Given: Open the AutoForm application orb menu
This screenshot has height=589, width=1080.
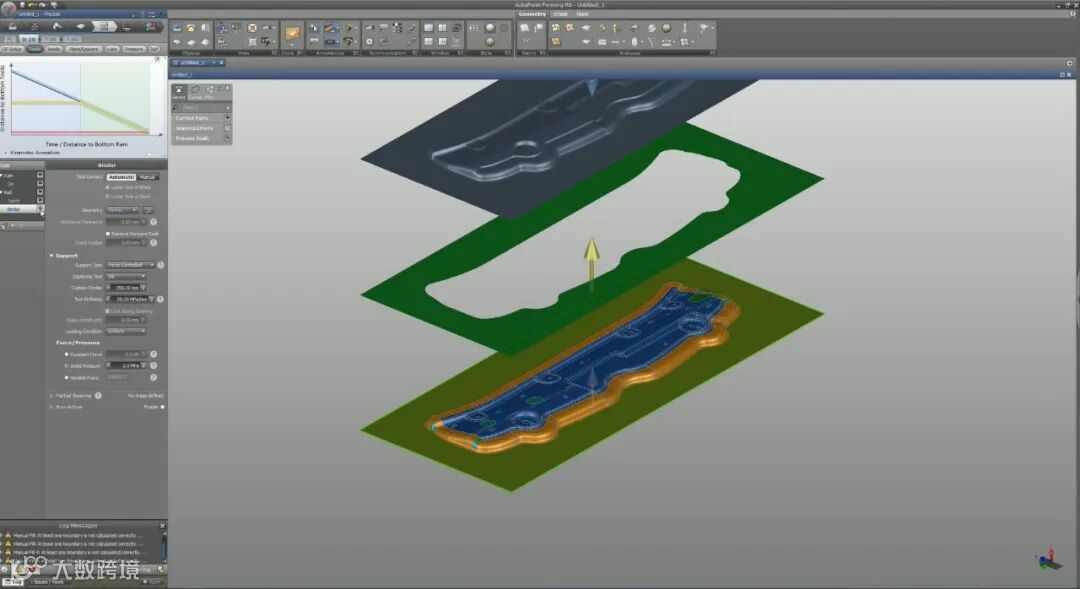Looking at the screenshot, I should point(8,8).
